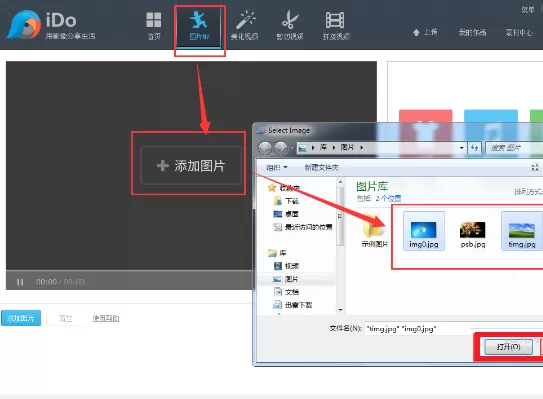Open the 组织 organize dropdown menu
543x399 pixels.
click(x=276, y=168)
